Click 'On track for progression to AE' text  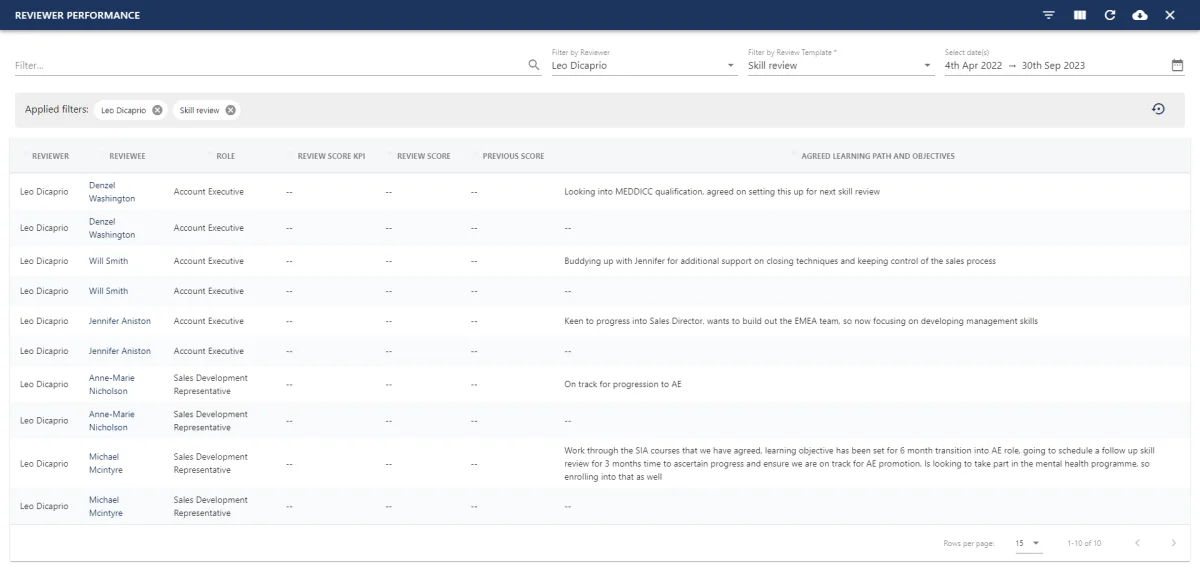[623, 384]
